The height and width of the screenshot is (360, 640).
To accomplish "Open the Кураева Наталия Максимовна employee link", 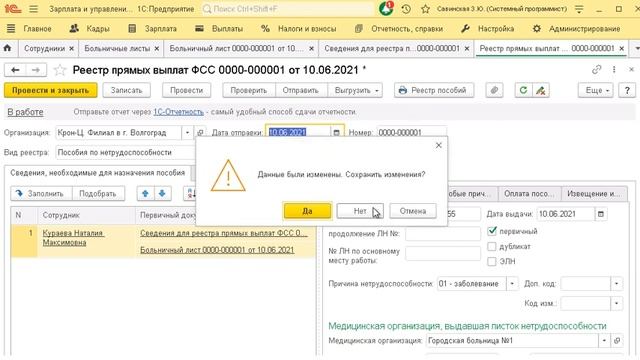I will click(73, 238).
